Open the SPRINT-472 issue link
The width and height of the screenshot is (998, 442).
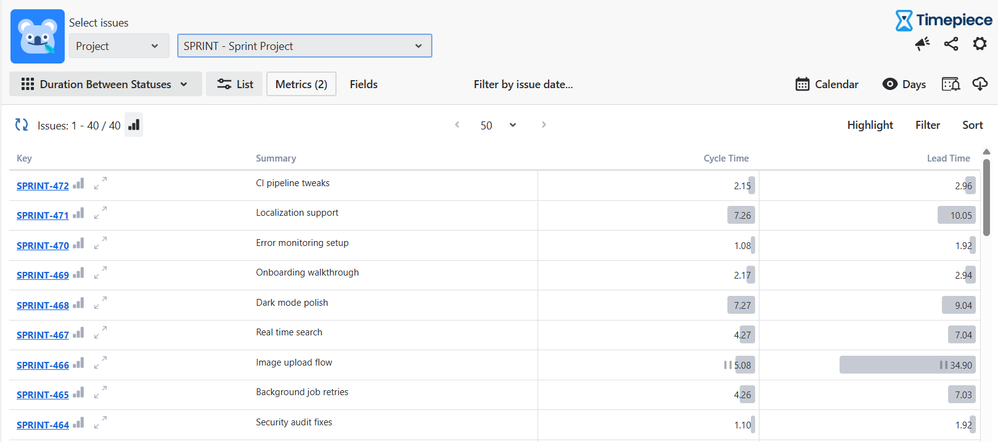coord(43,185)
